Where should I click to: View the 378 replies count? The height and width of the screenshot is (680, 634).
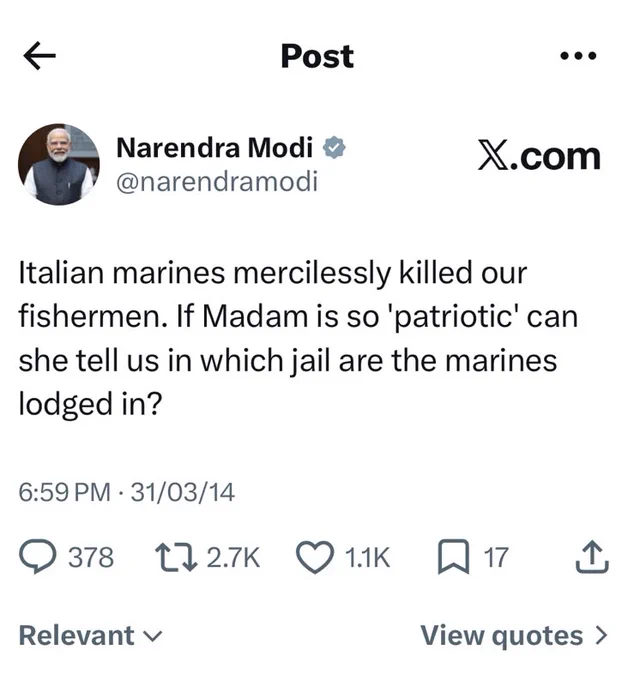(x=91, y=557)
